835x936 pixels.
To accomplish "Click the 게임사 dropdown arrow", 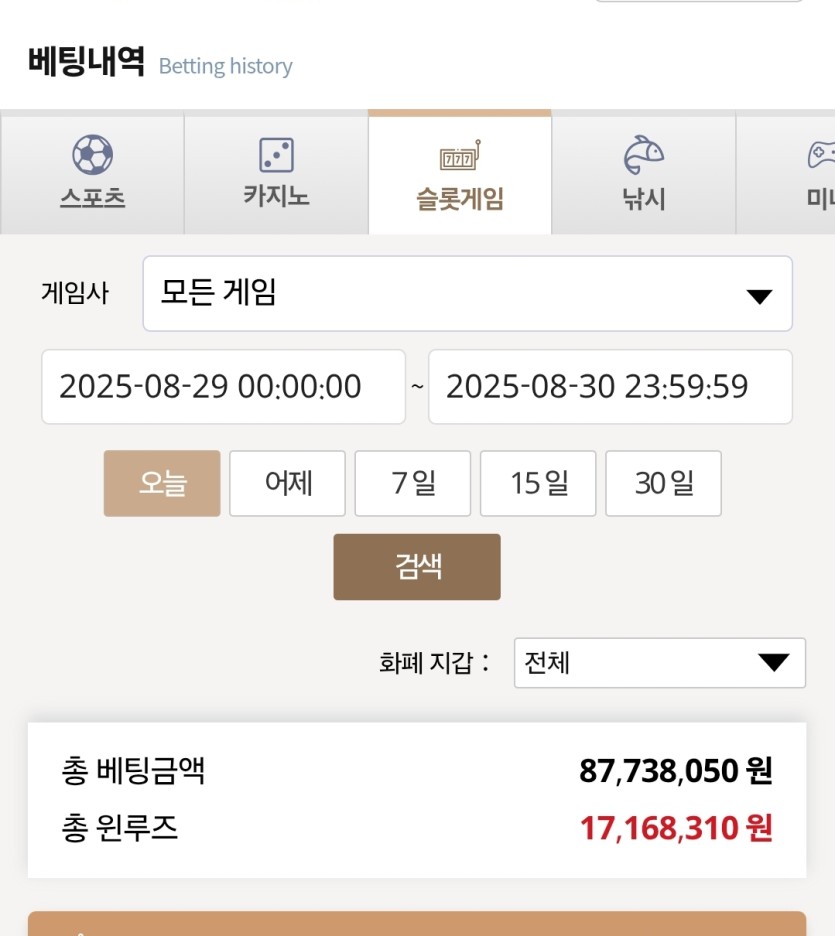I will pos(759,296).
